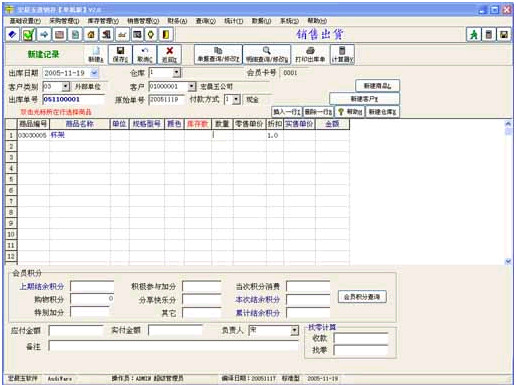Open the 基础设置 menu
Viewport: 516px width, 385px height.
(25, 21)
